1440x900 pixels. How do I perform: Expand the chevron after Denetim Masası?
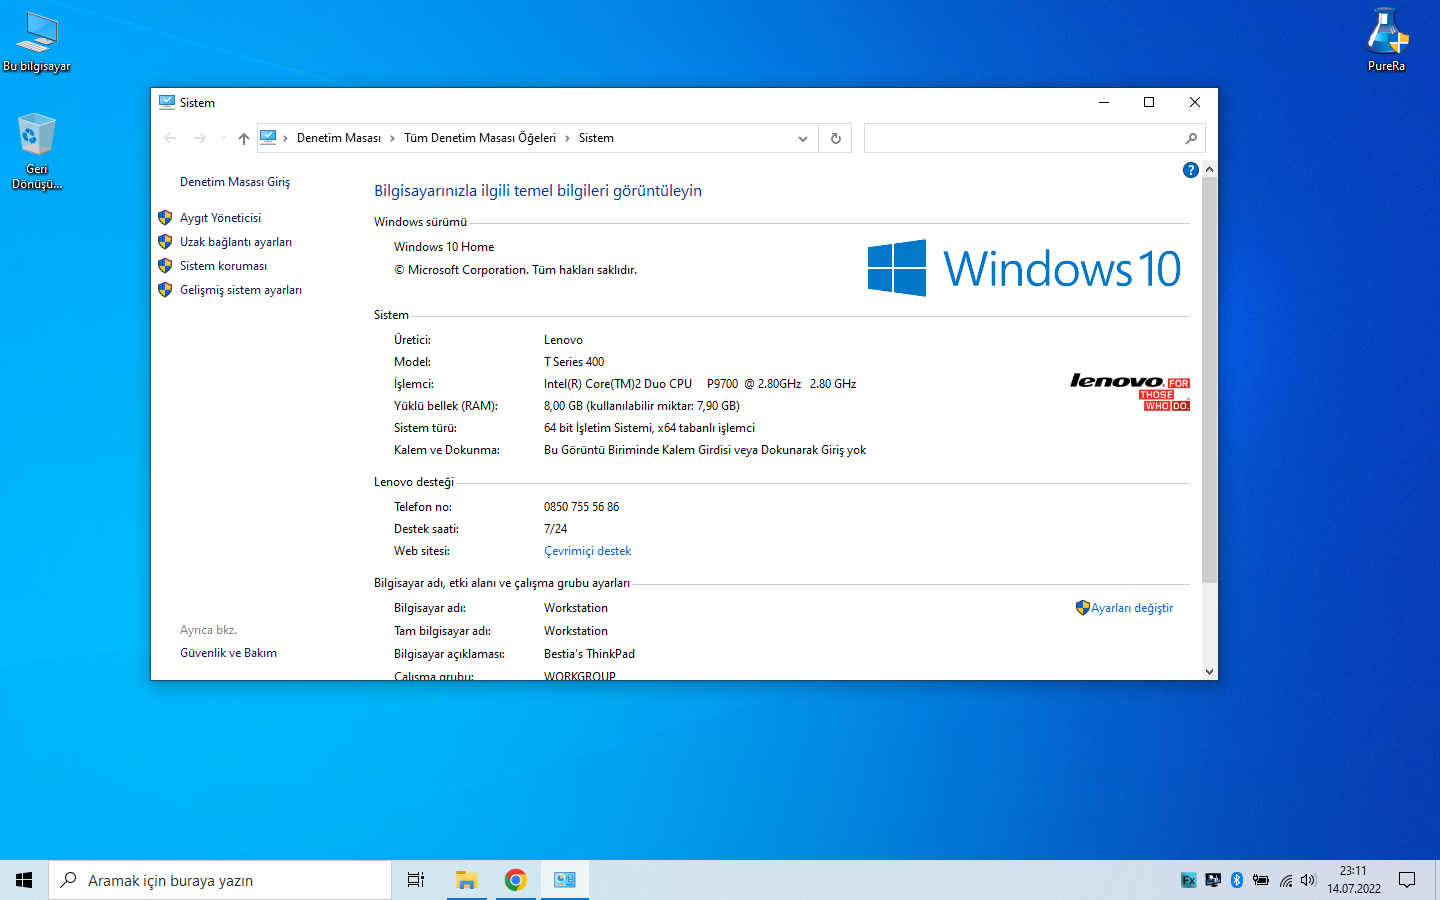[x=392, y=138]
